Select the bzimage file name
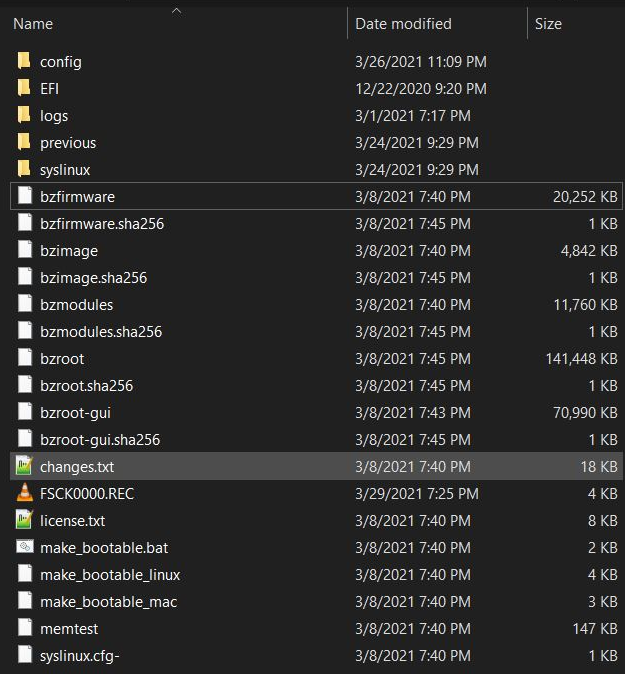Viewport: 625px width, 674px height. click(x=69, y=251)
